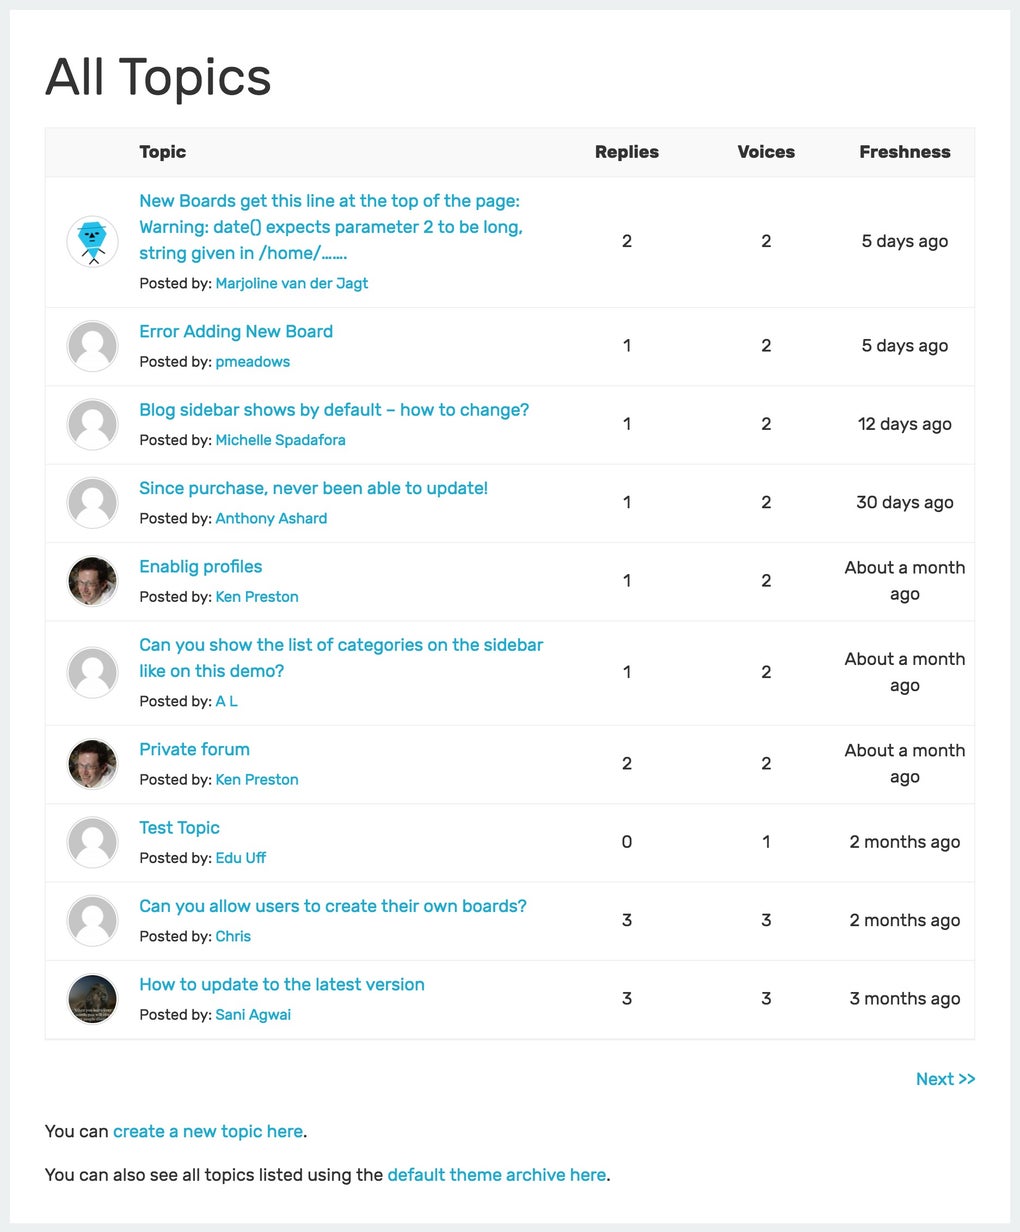Open the Private forum topic
Image resolution: width=1020 pixels, height=1232 pixels.
coord(194,750)
